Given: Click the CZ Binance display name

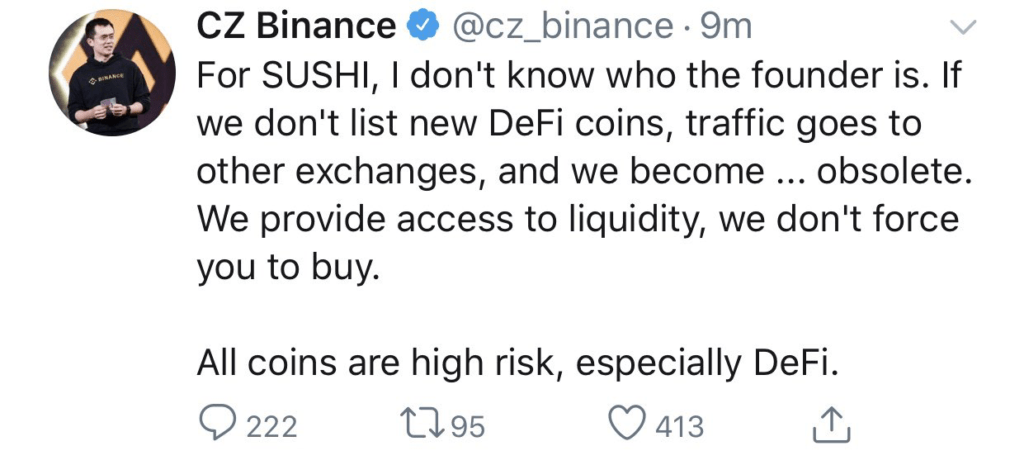Looking at the screenshot, I should (296, 27).
